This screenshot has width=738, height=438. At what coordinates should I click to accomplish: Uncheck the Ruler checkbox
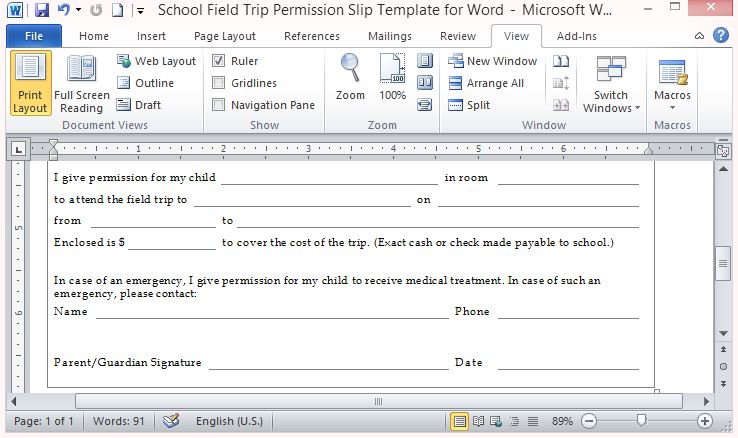tap(219, 61)
